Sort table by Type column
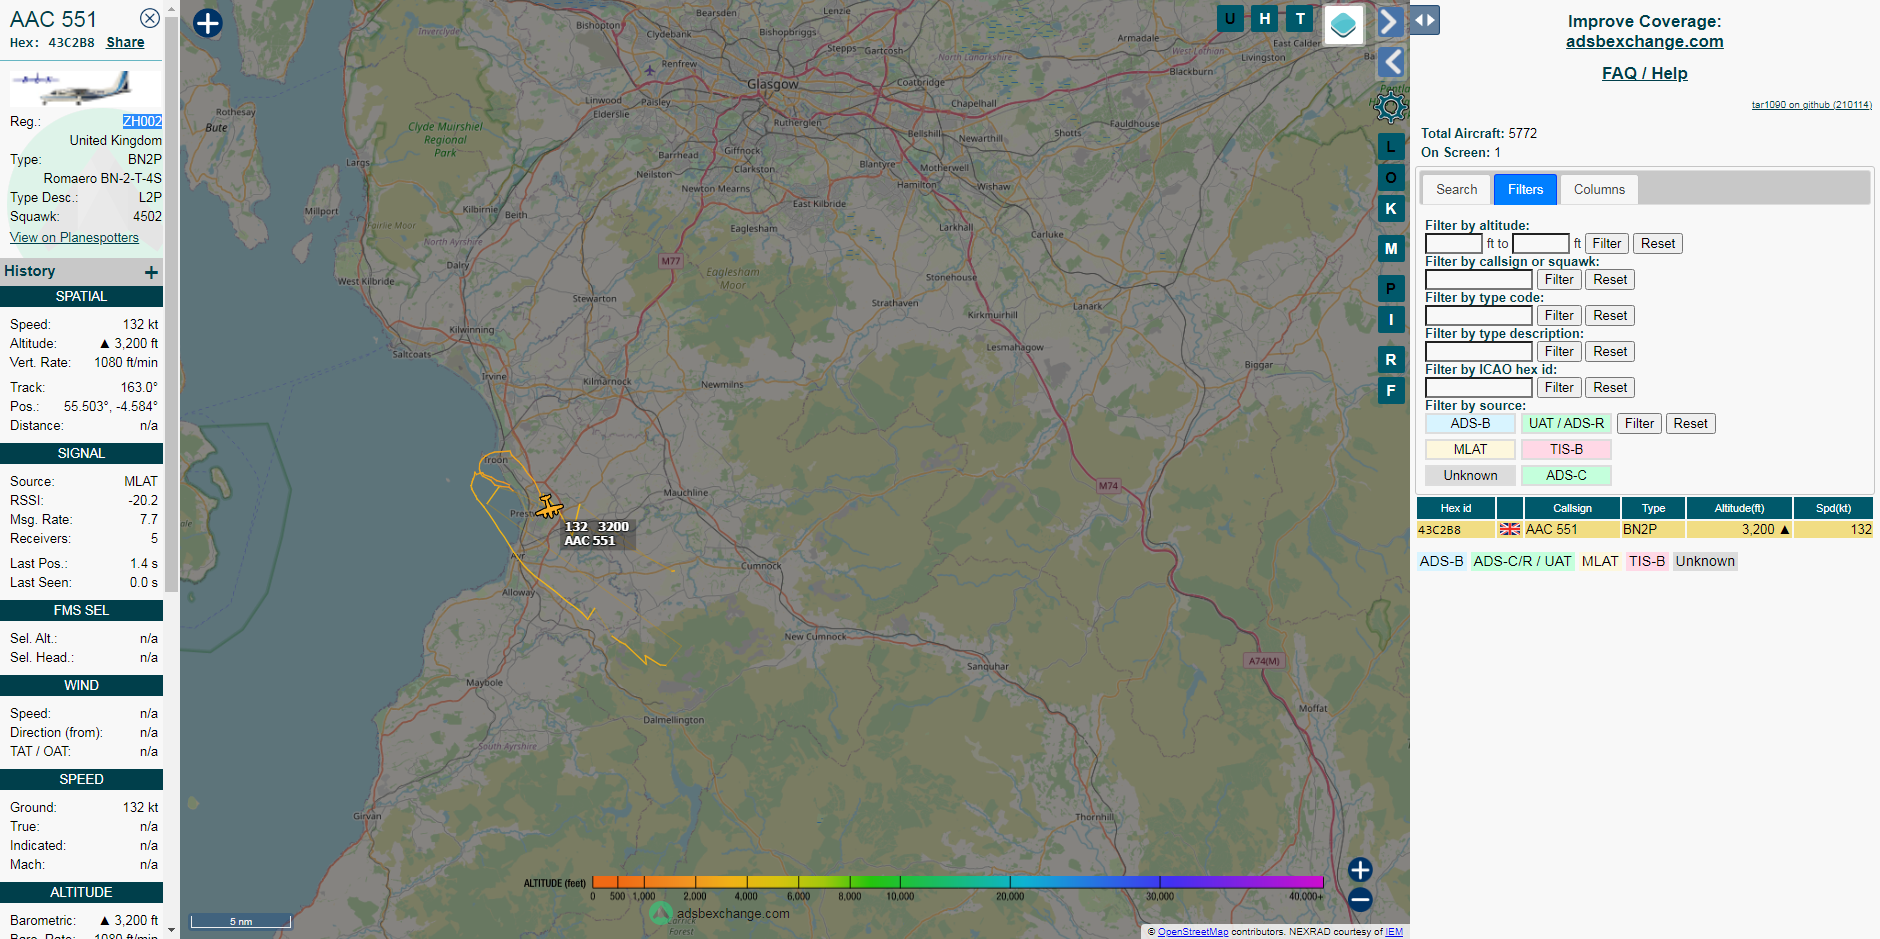This screenshot has height=939, width=1880. click(1653, 508)
